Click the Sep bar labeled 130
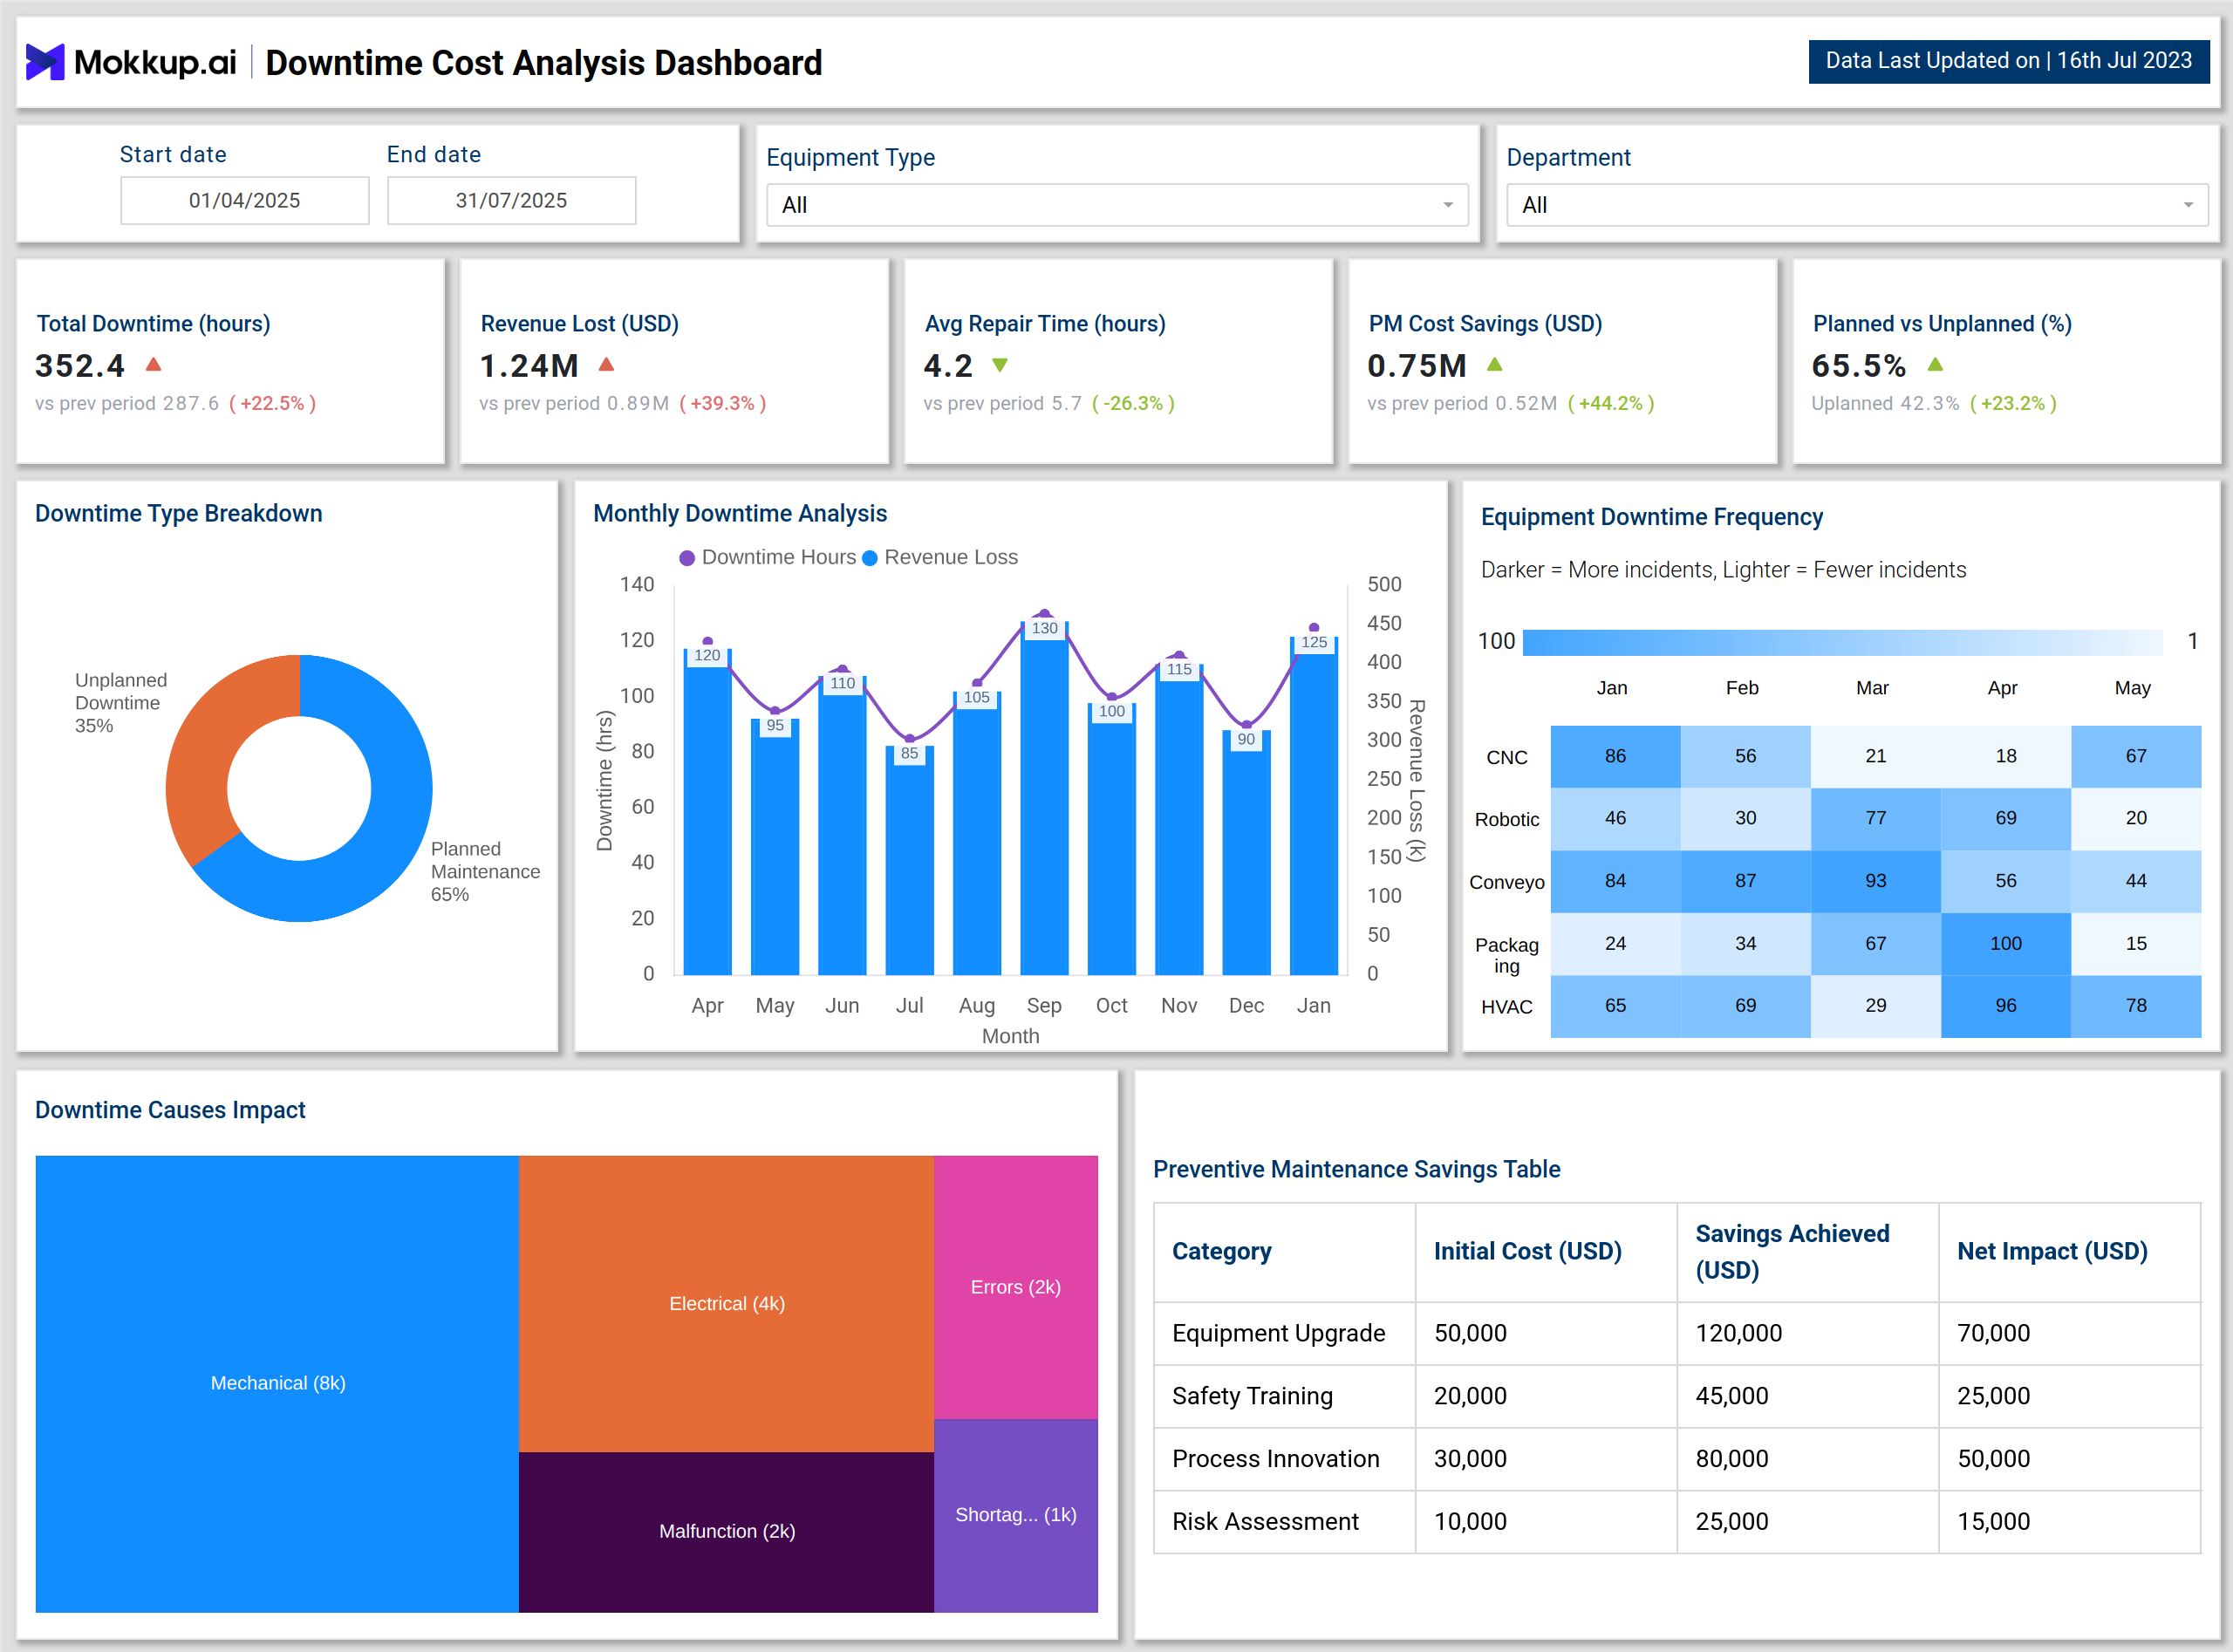Viewport: 2233px width, 1652px height. pyautogui.click(x=1044, y=797)
